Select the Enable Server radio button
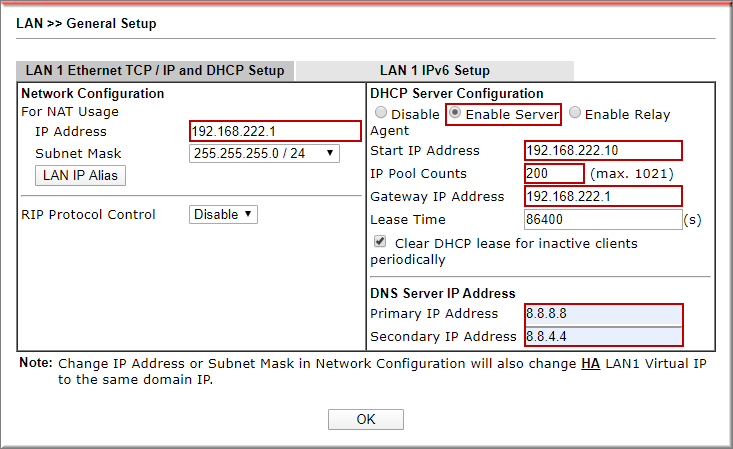Screen dimensions: 733x449 pyautogui.click(x=455, y=113)
